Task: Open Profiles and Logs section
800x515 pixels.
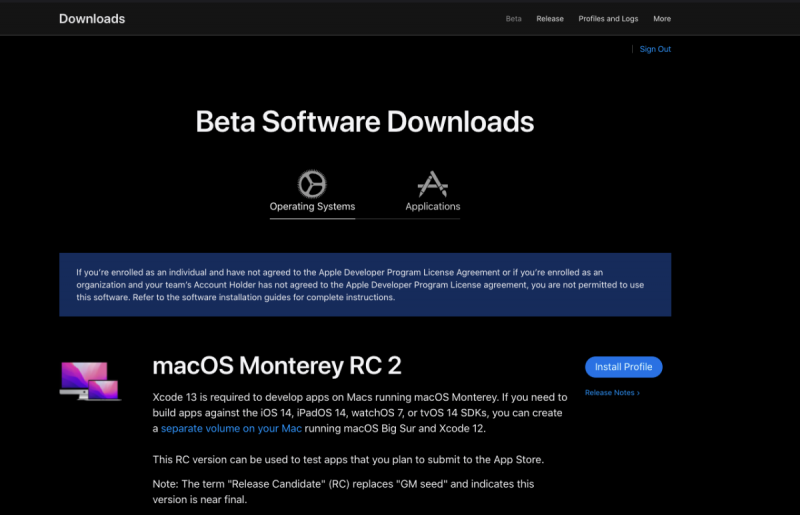Action: (x=608, y=19)
